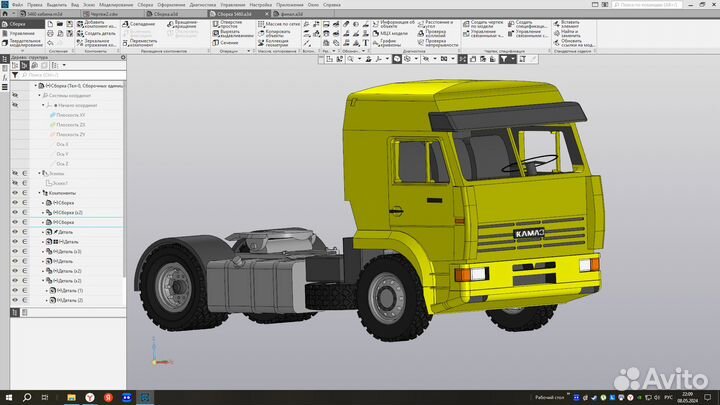This screenshot has height=405, width=720.
Task: Click Найти и заменить tool
Action: pos(567,34)
